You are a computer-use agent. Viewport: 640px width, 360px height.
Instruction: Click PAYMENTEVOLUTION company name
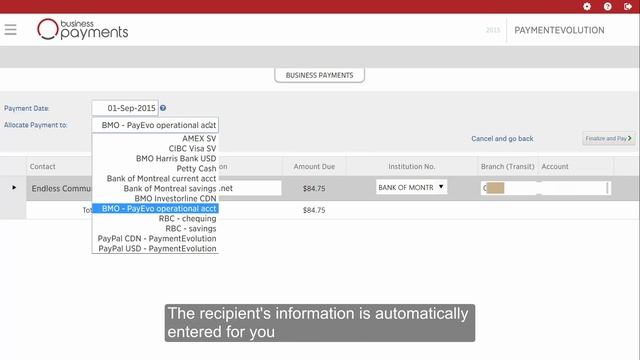[x=559, y=30]
